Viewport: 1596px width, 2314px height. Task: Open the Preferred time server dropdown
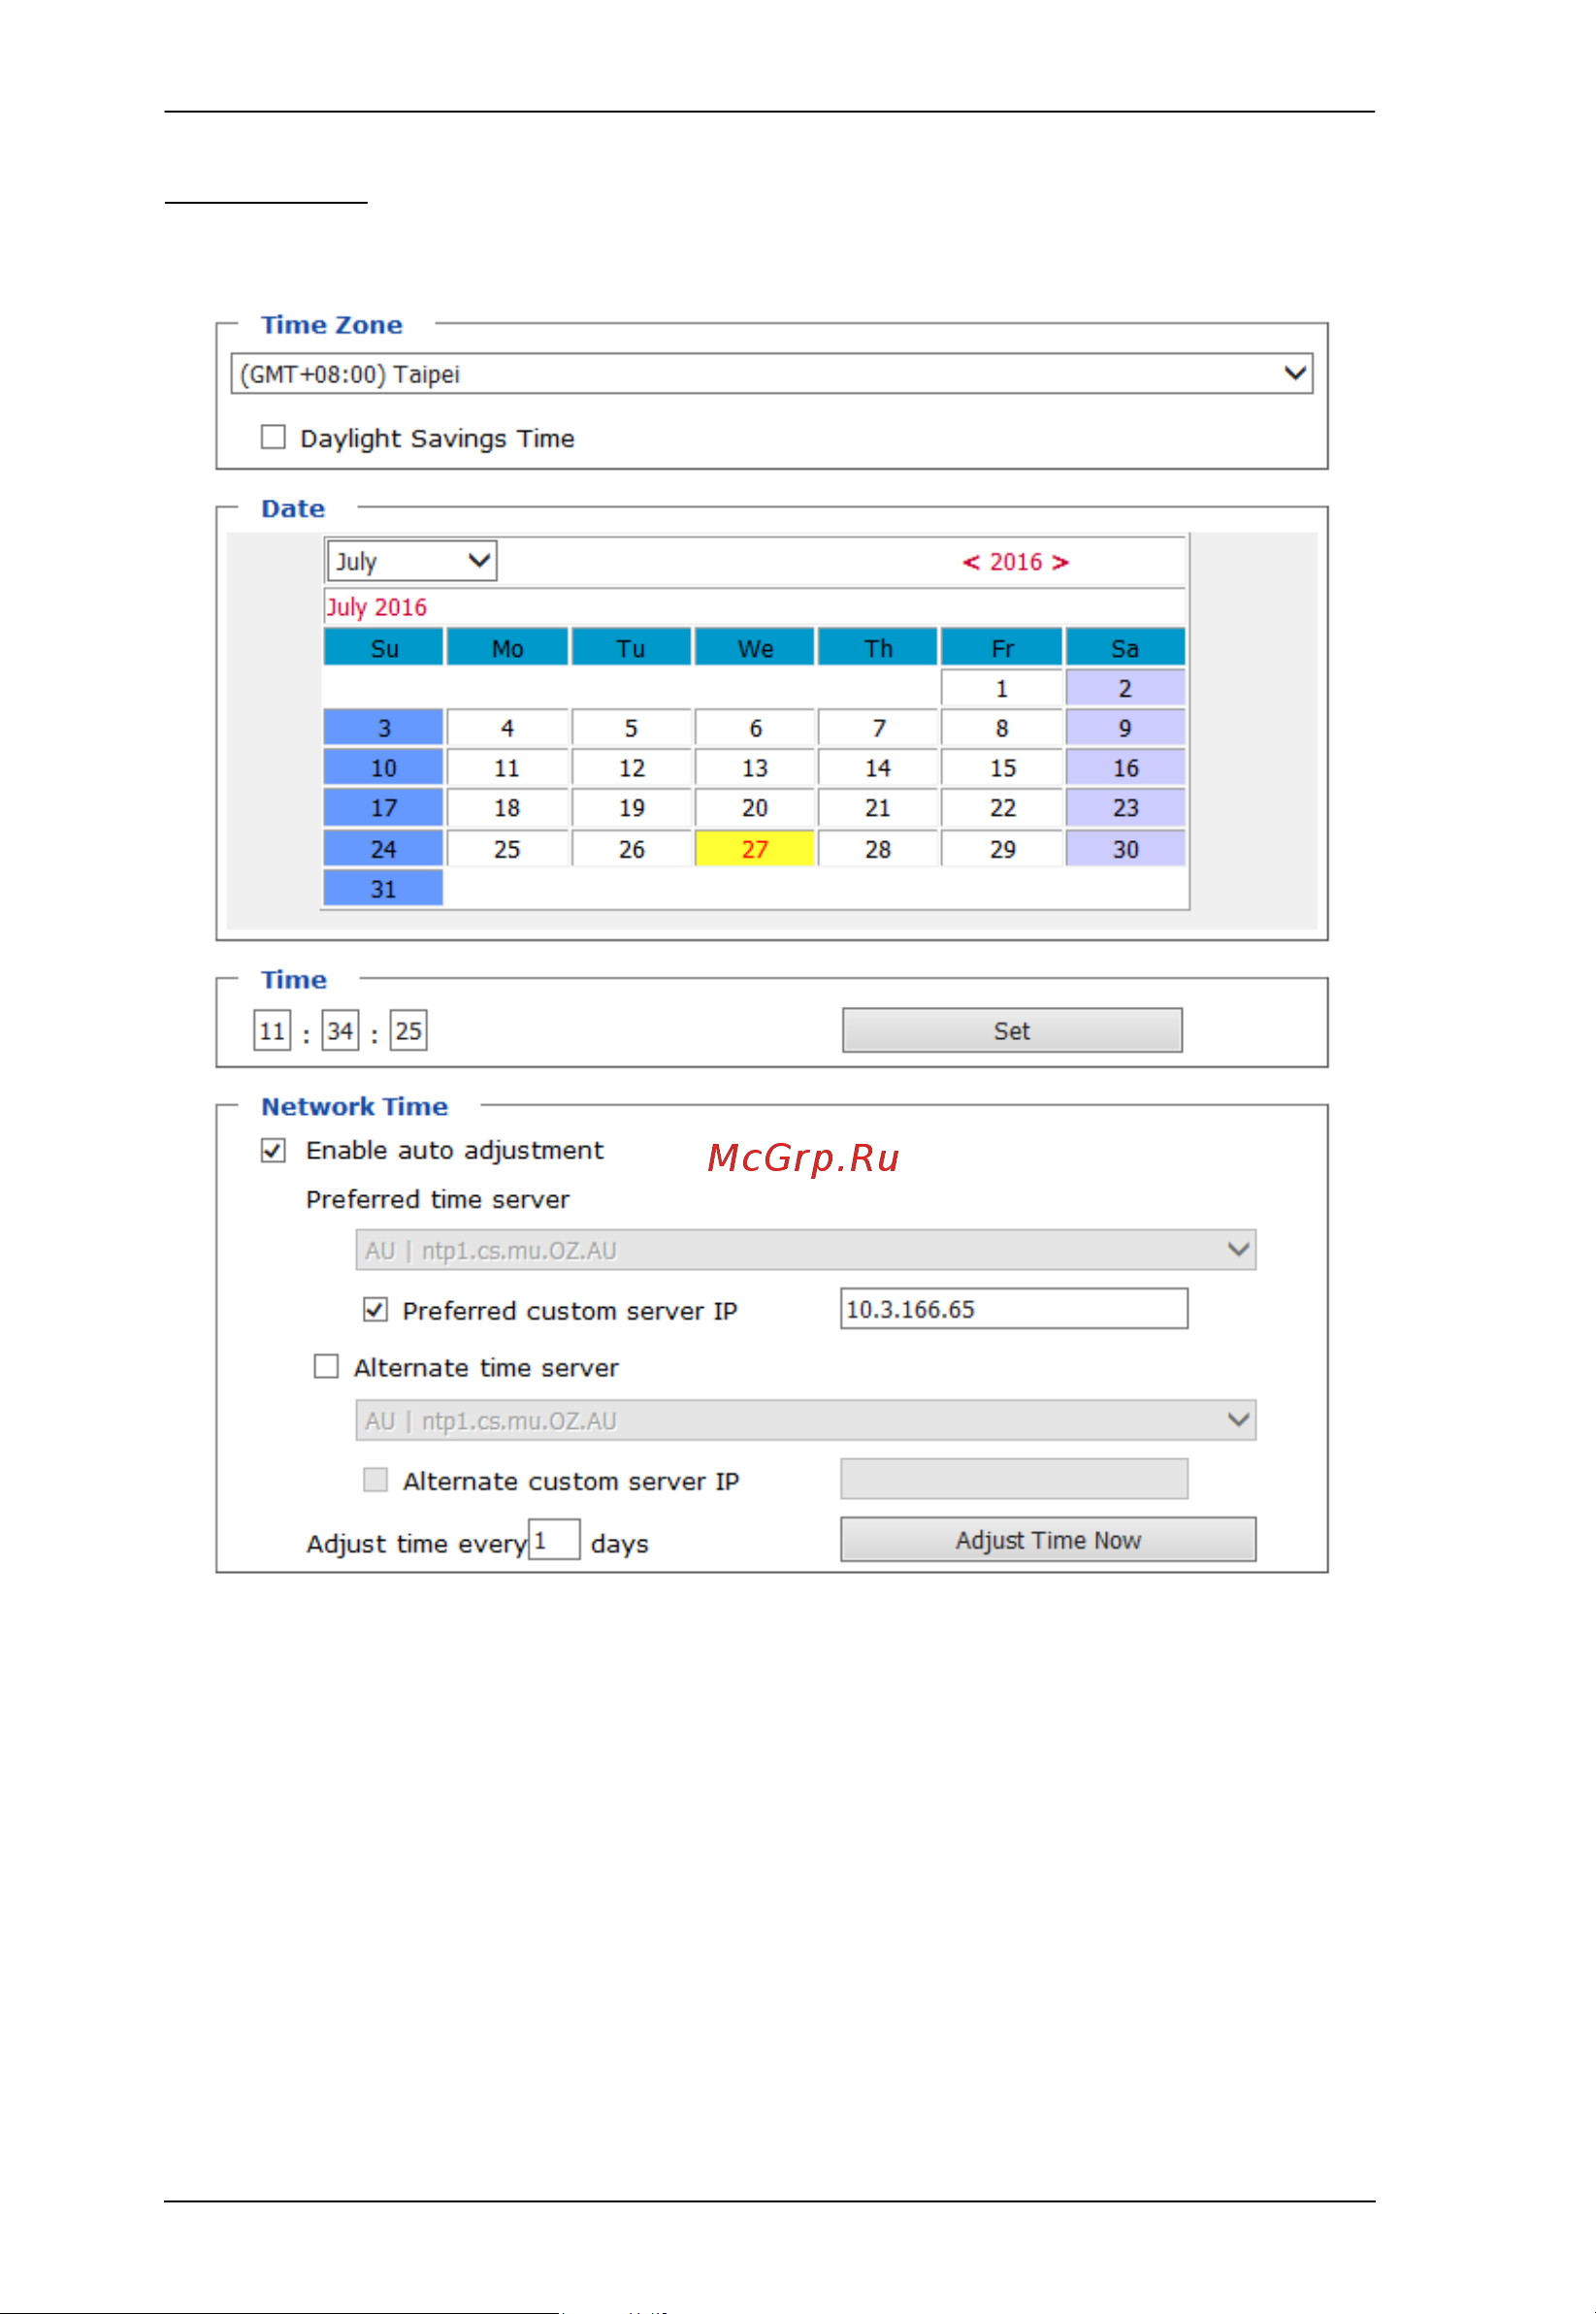tap(806, 1251)
